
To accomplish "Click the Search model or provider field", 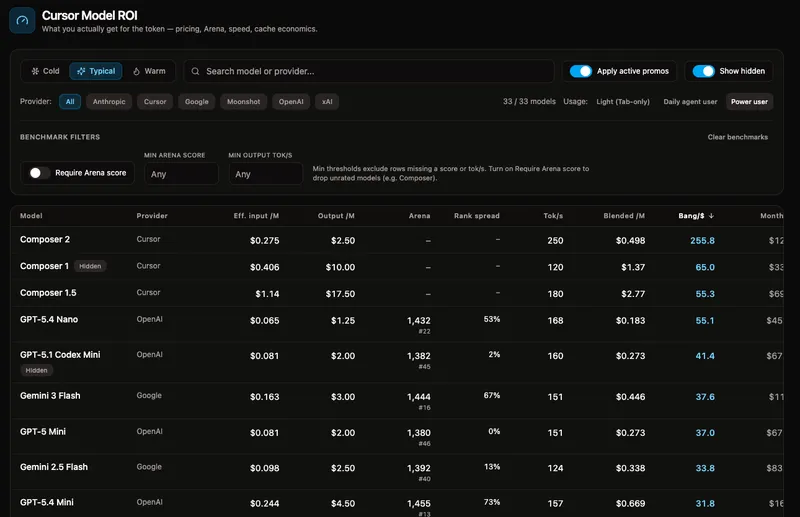I will pyautogui.click(x=369, y=71).
